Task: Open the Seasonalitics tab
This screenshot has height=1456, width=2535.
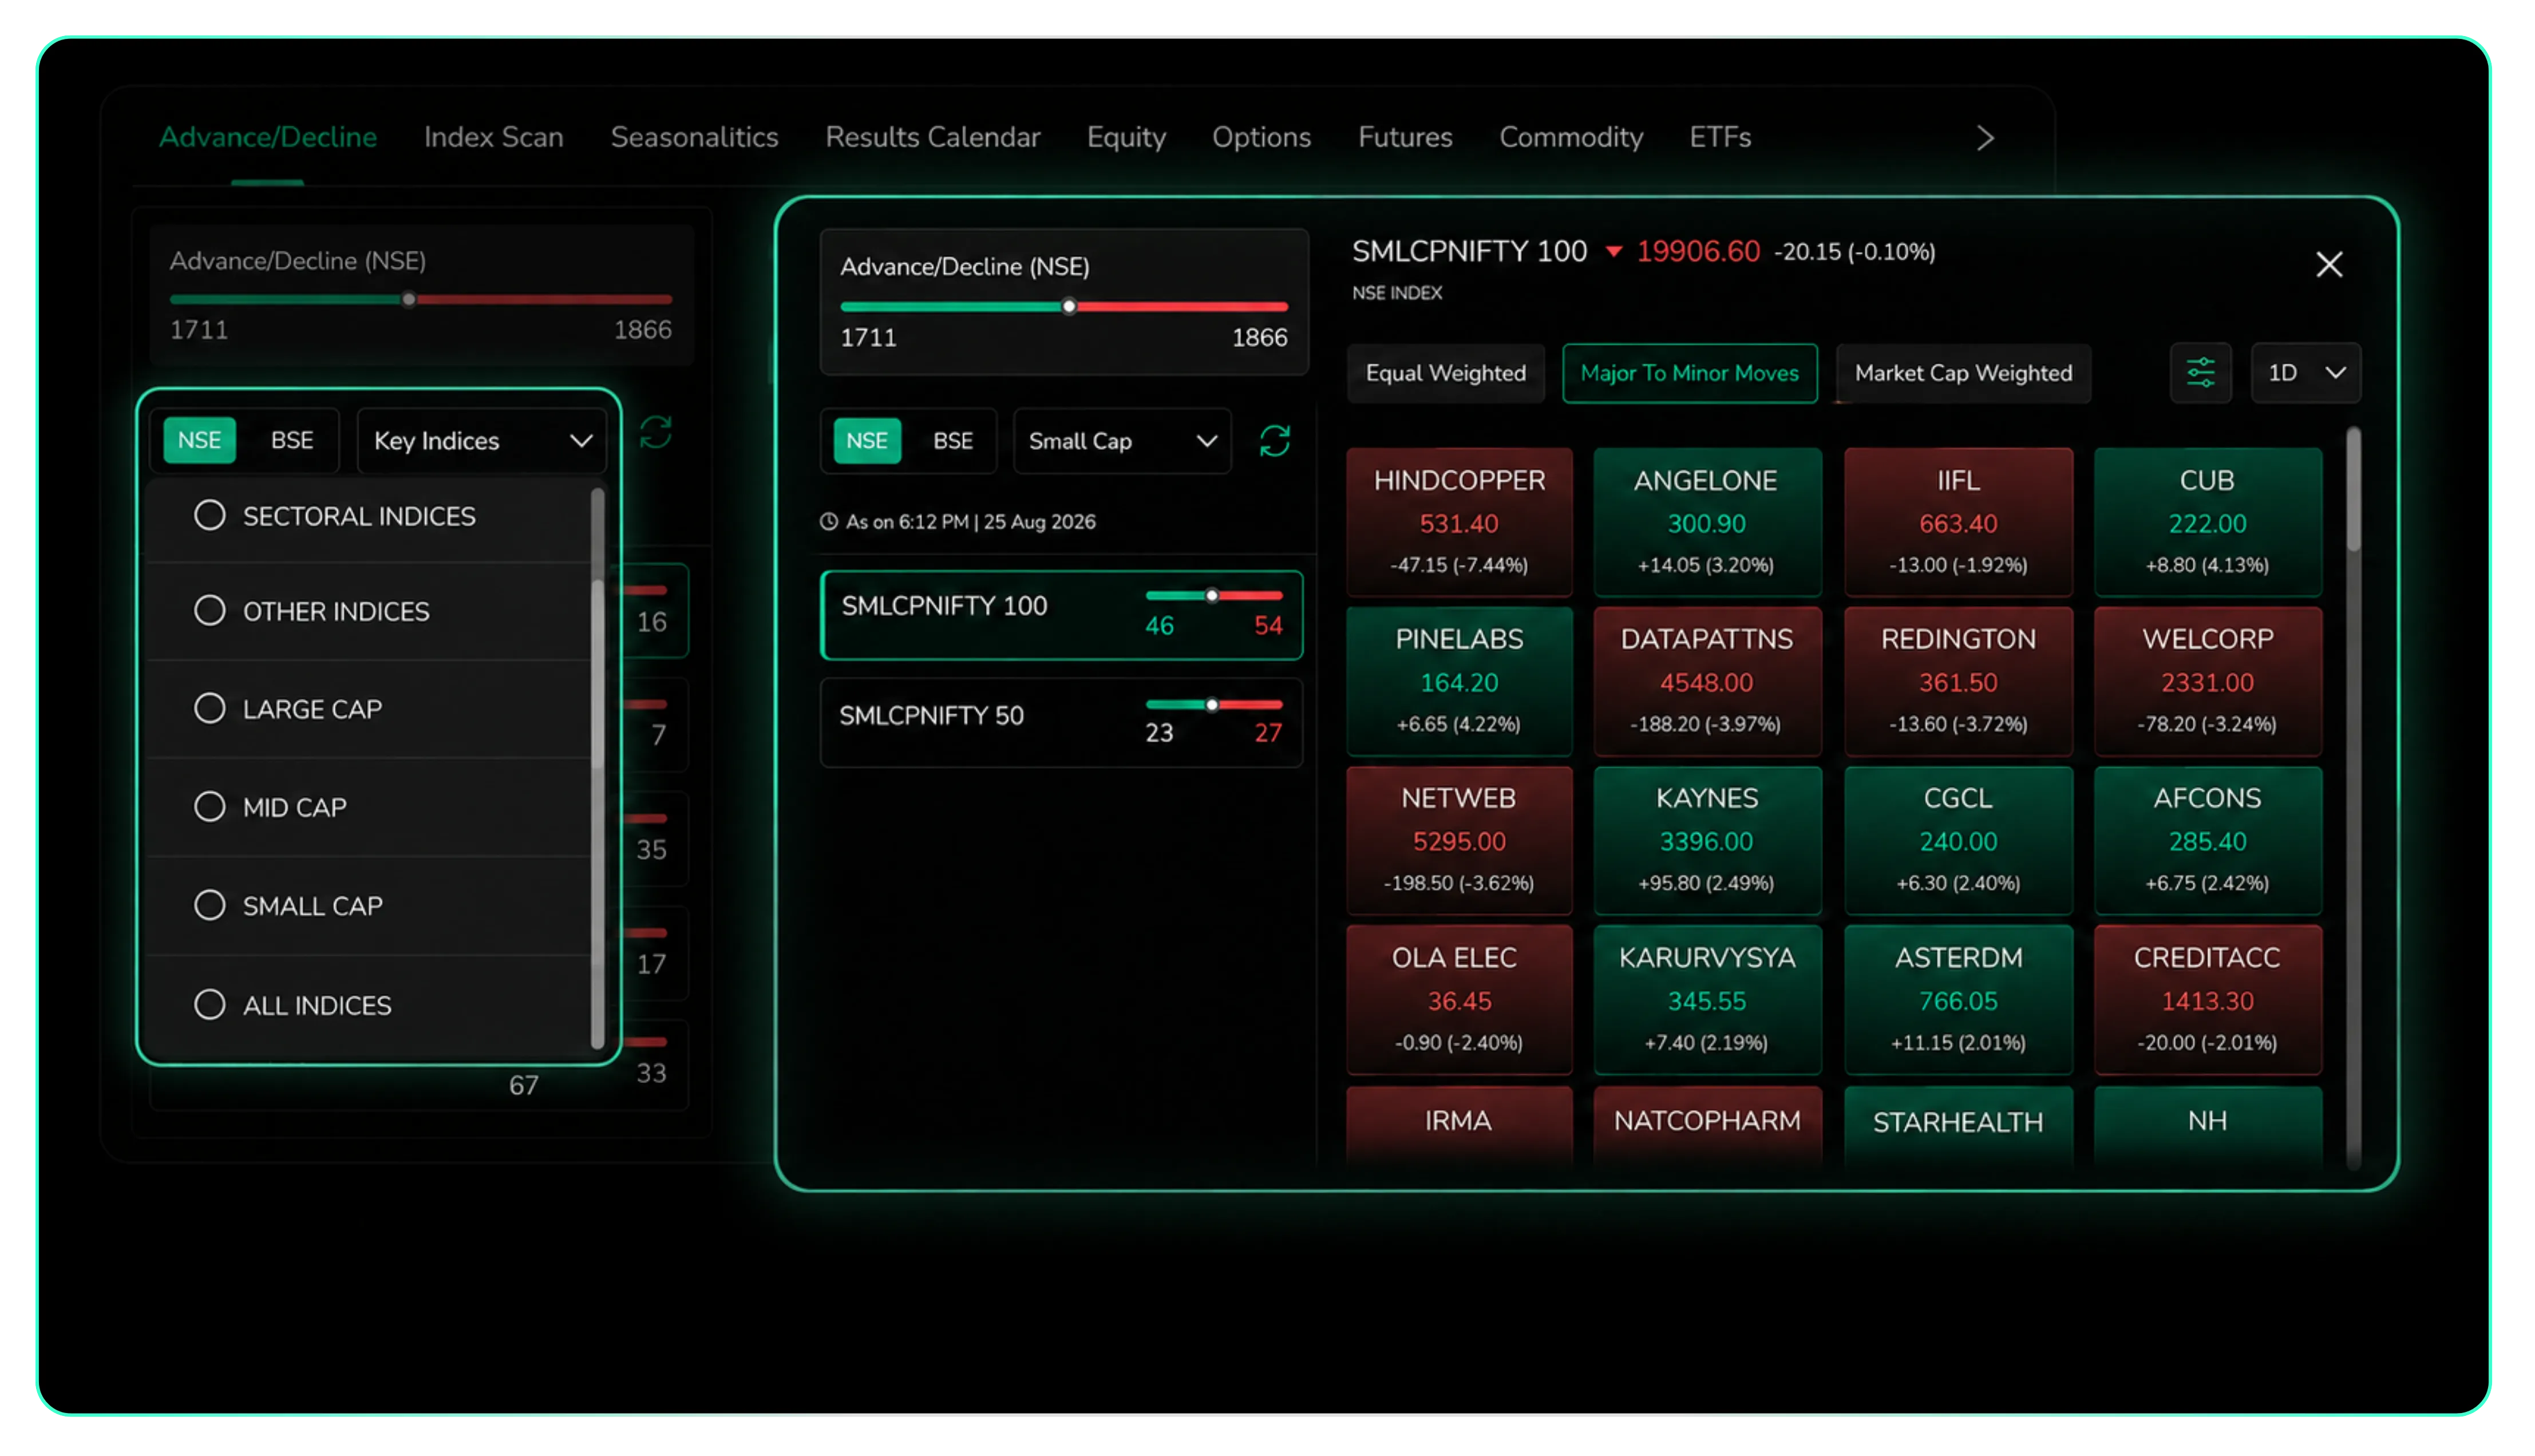Action: point(694,137)
